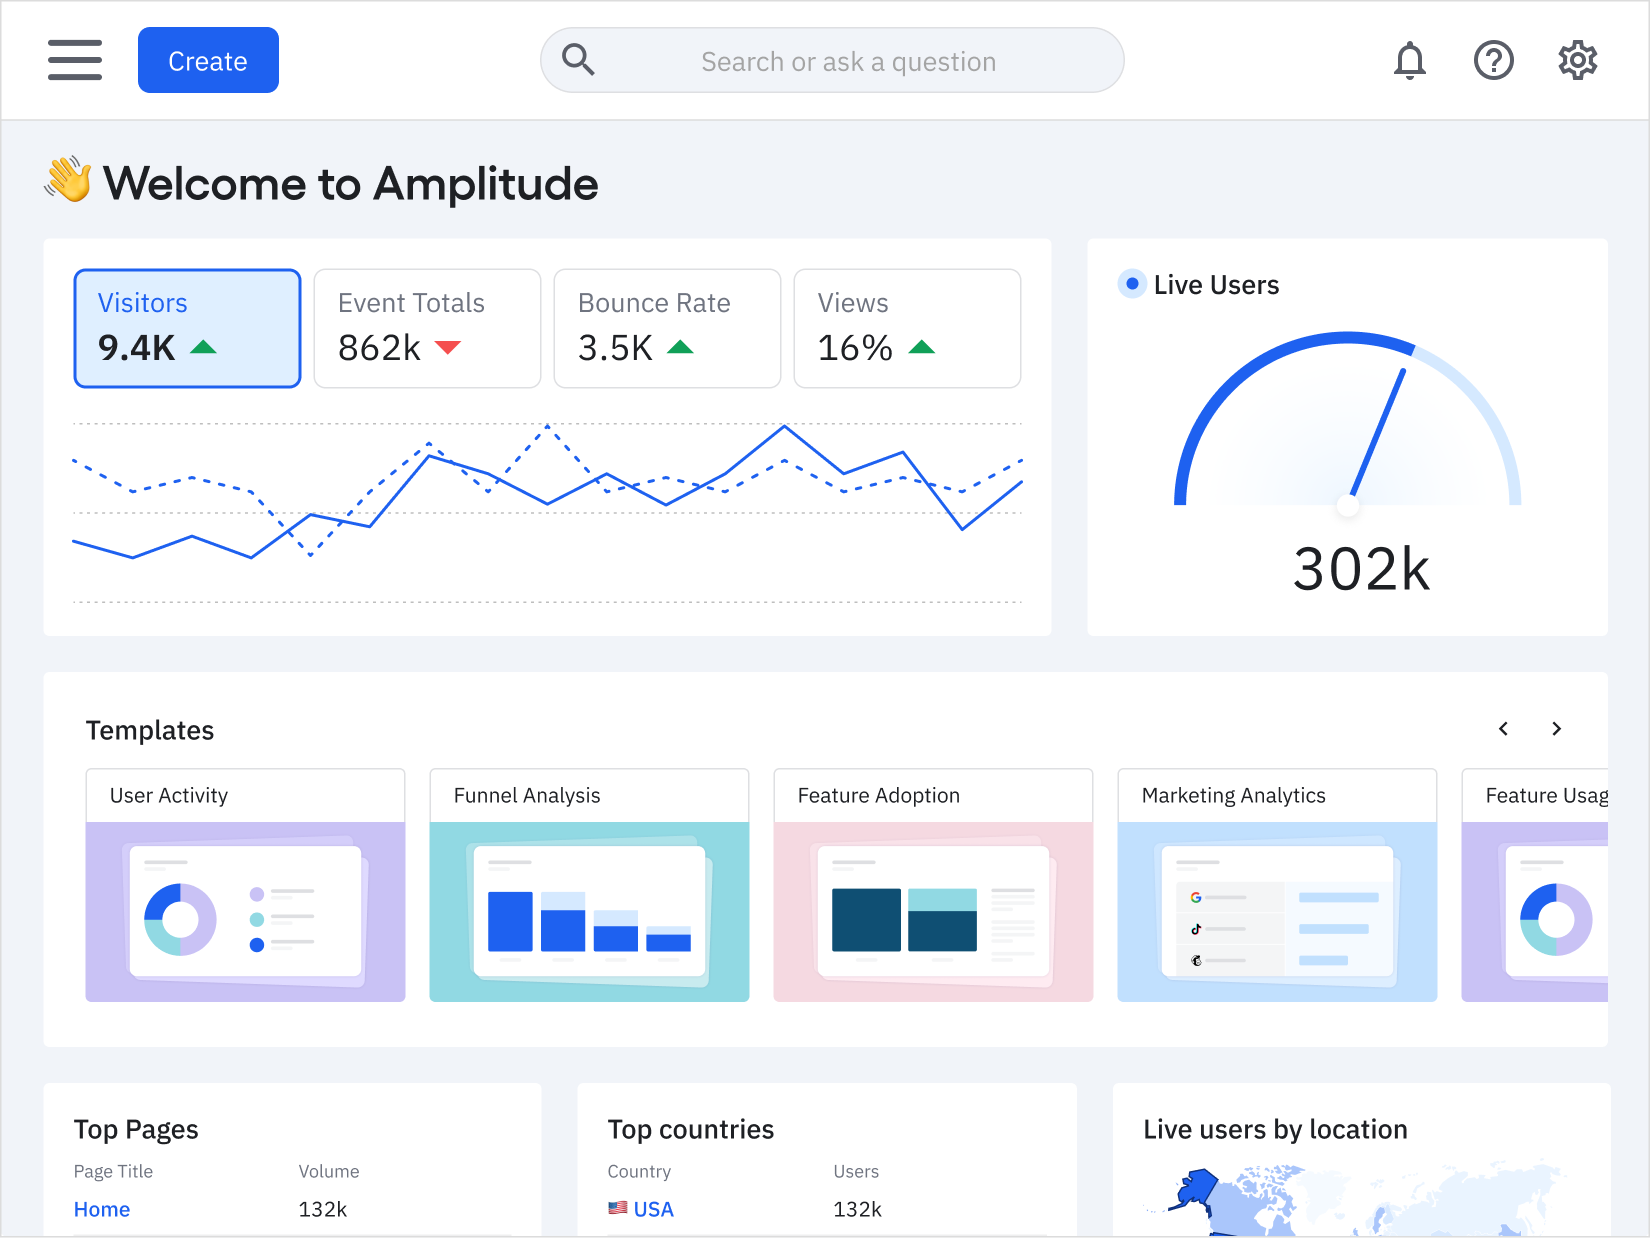Screen dimensions: 1650x1238
Task: Click the Live Users indicator dot
Action: click(1132, 284)
